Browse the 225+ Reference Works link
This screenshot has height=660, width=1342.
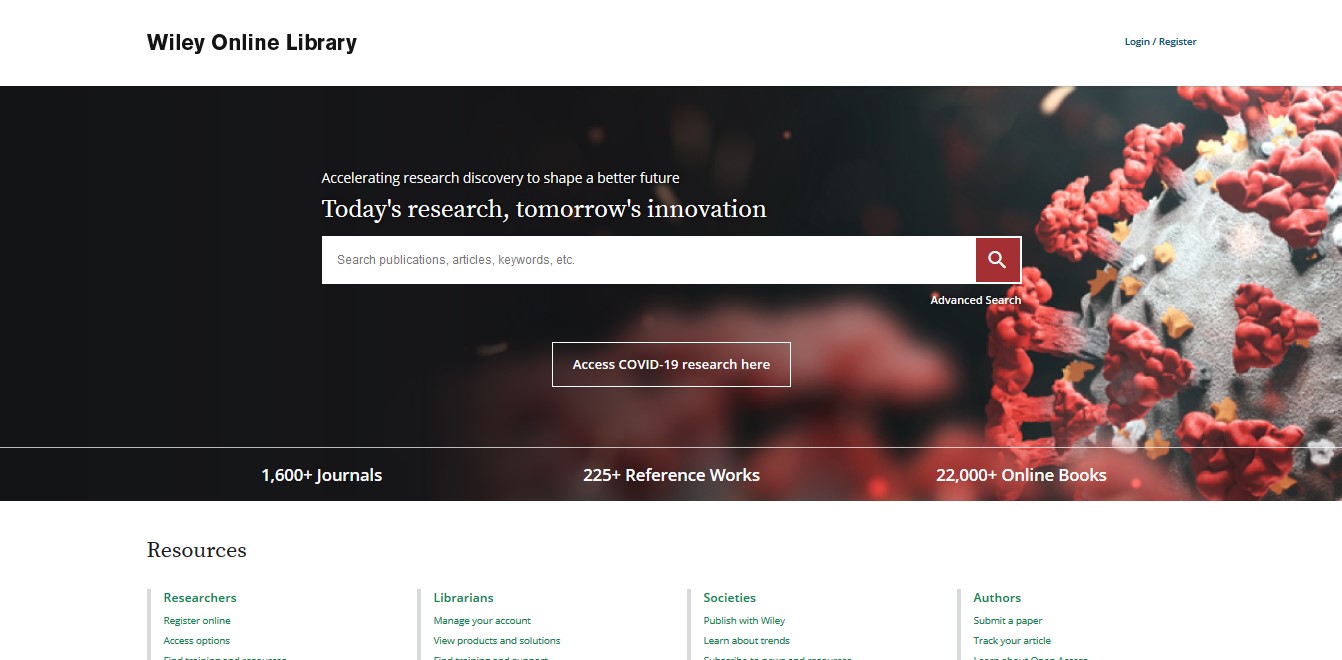point(671,475)
